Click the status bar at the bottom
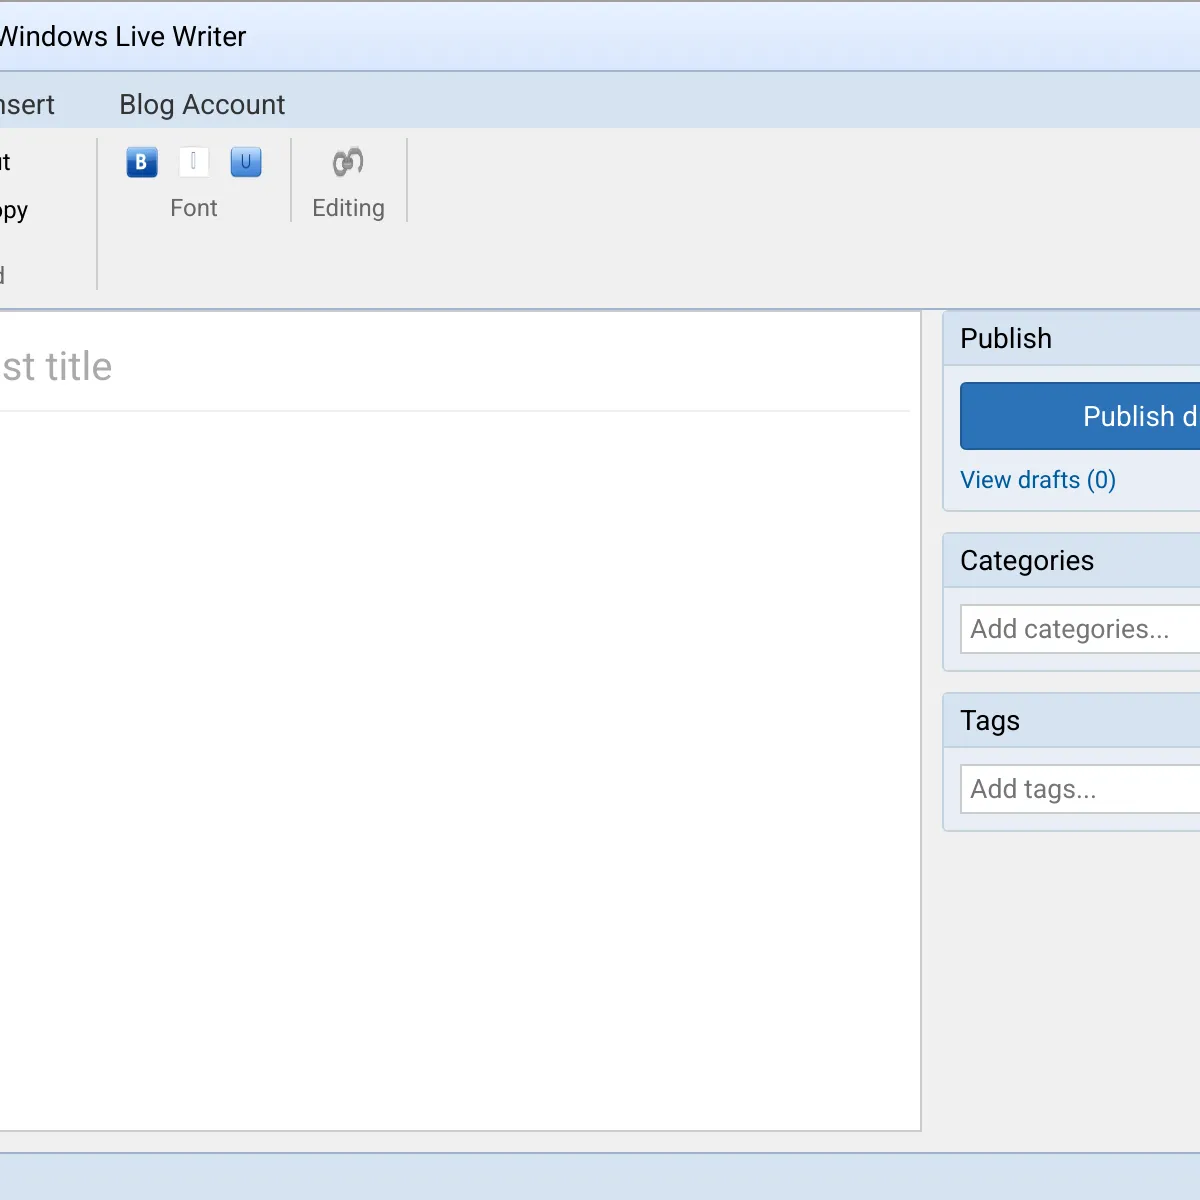The width and height of the screenshot is (1200, 1200). (600, 1176)
